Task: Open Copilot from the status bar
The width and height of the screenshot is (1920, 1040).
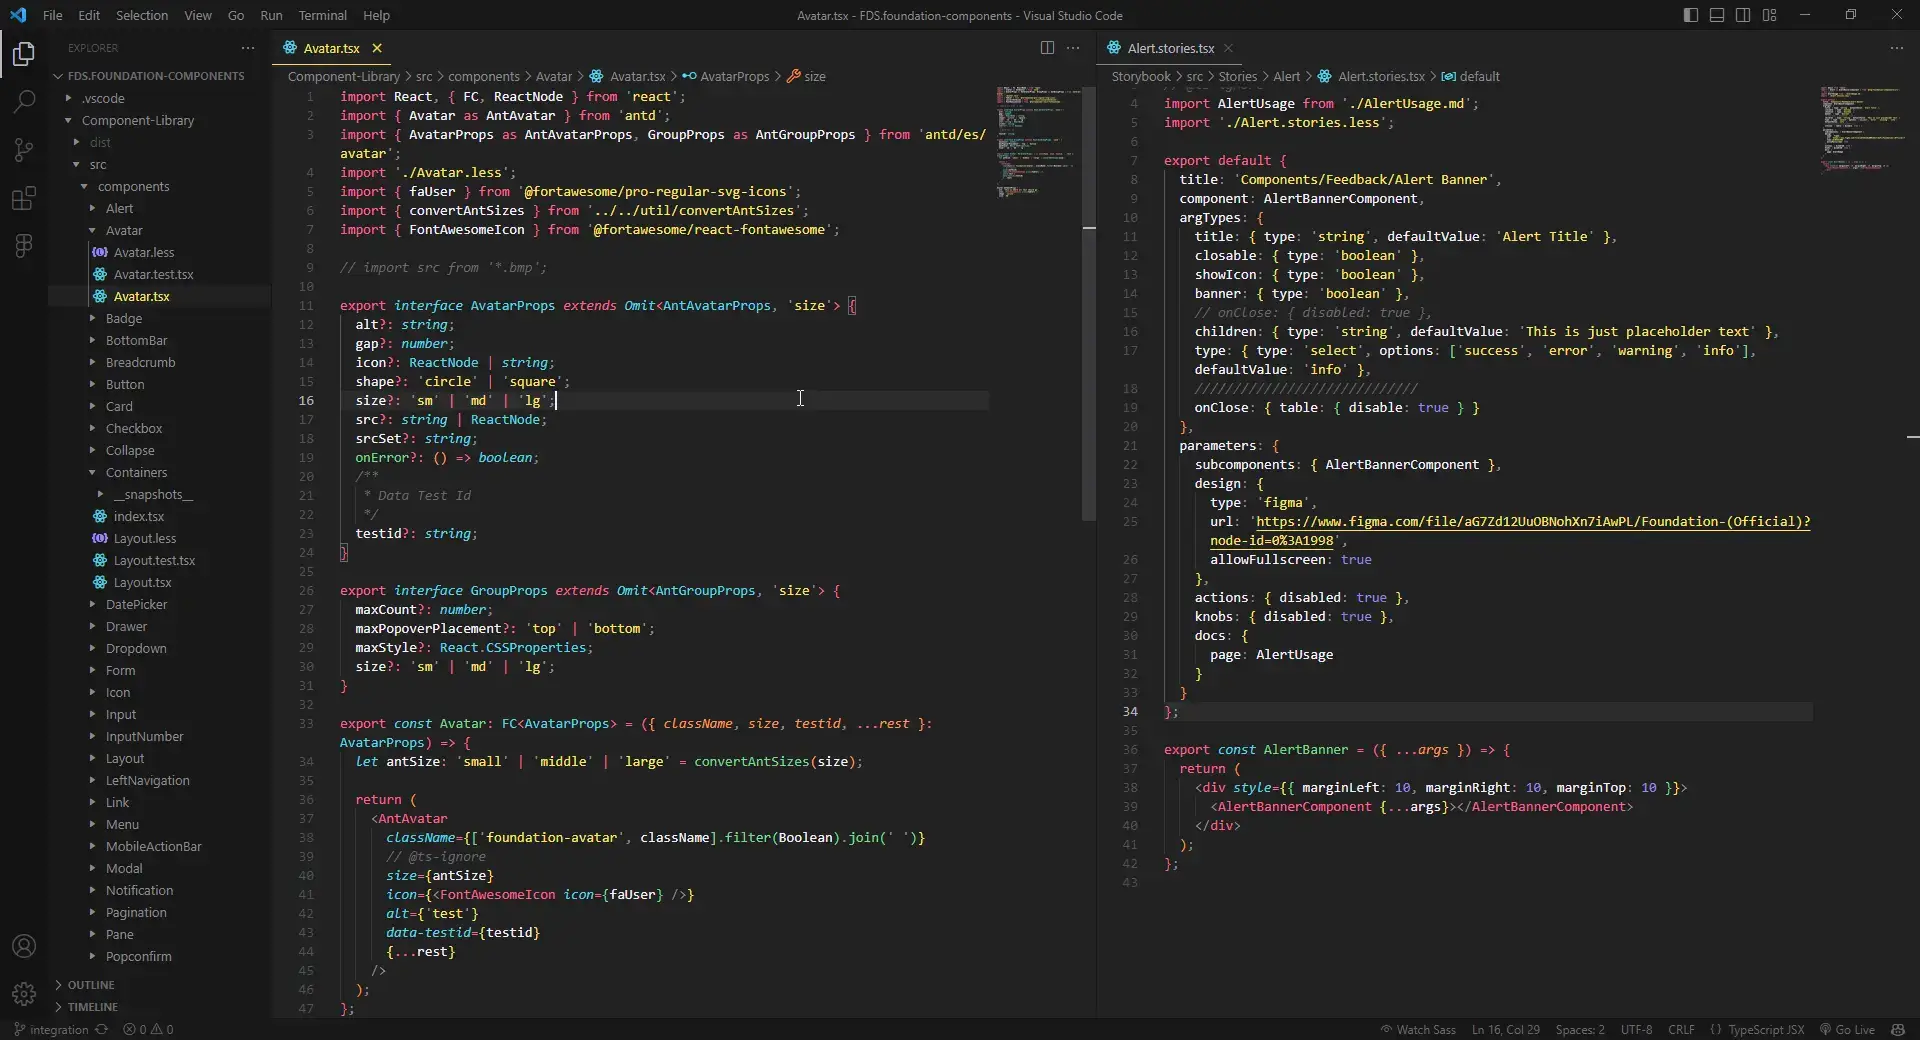Action: coord(1899,1030)
